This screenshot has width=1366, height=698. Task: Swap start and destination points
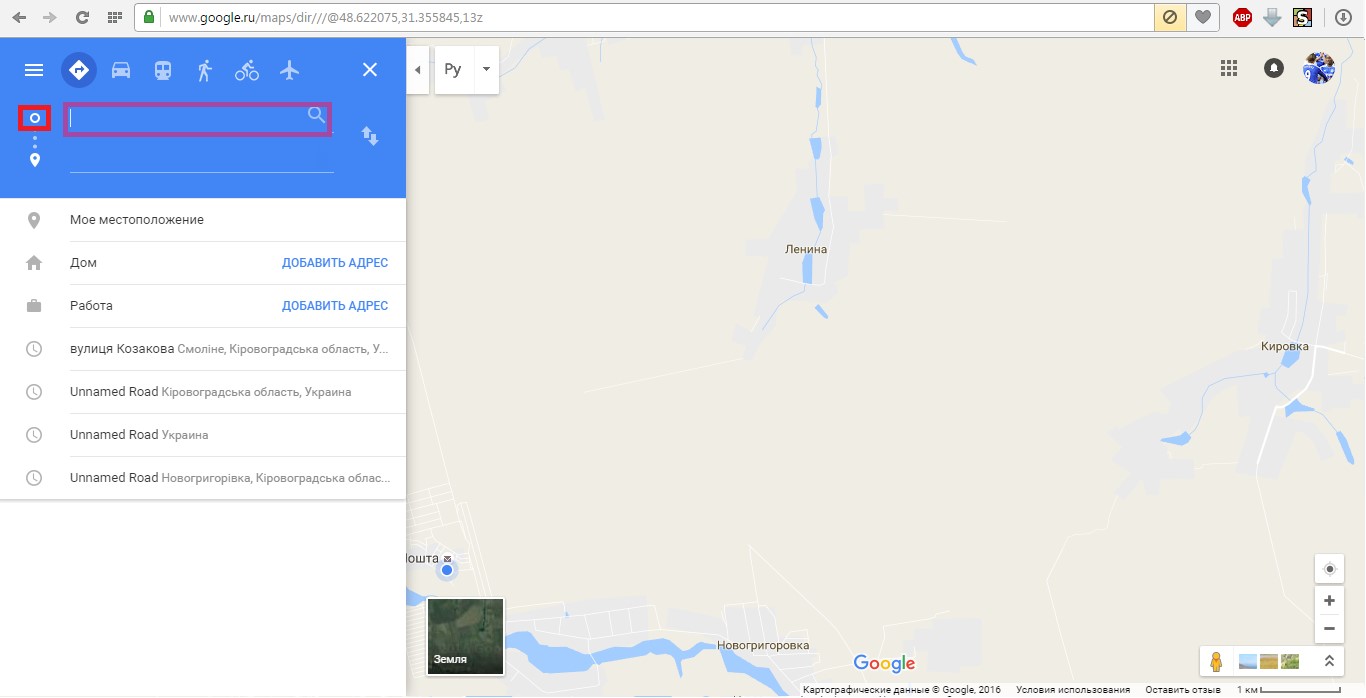tap(370, 135)
